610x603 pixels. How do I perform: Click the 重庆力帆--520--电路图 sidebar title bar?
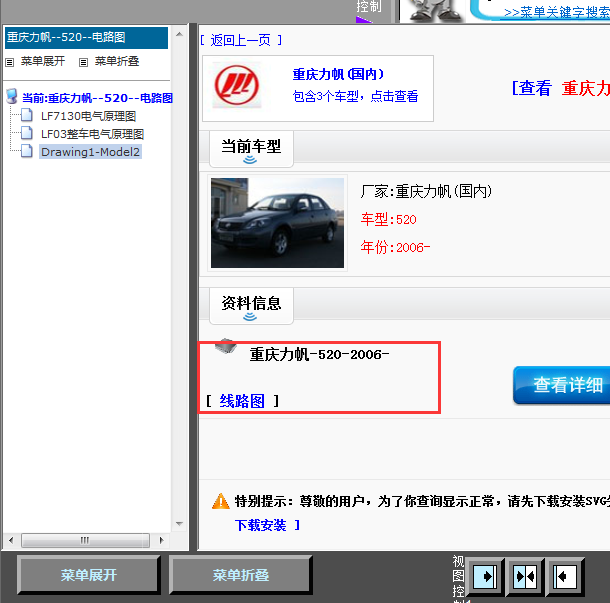pos(86,37)
